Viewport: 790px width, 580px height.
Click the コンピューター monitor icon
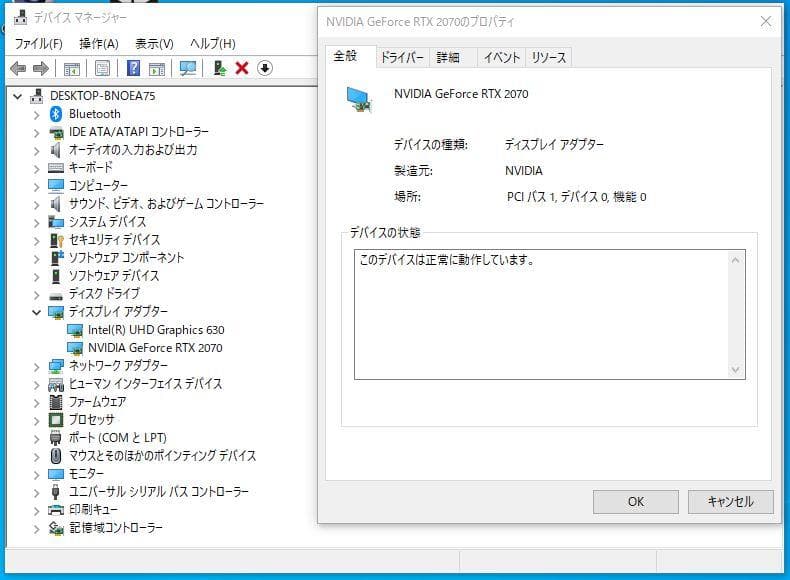56,185
